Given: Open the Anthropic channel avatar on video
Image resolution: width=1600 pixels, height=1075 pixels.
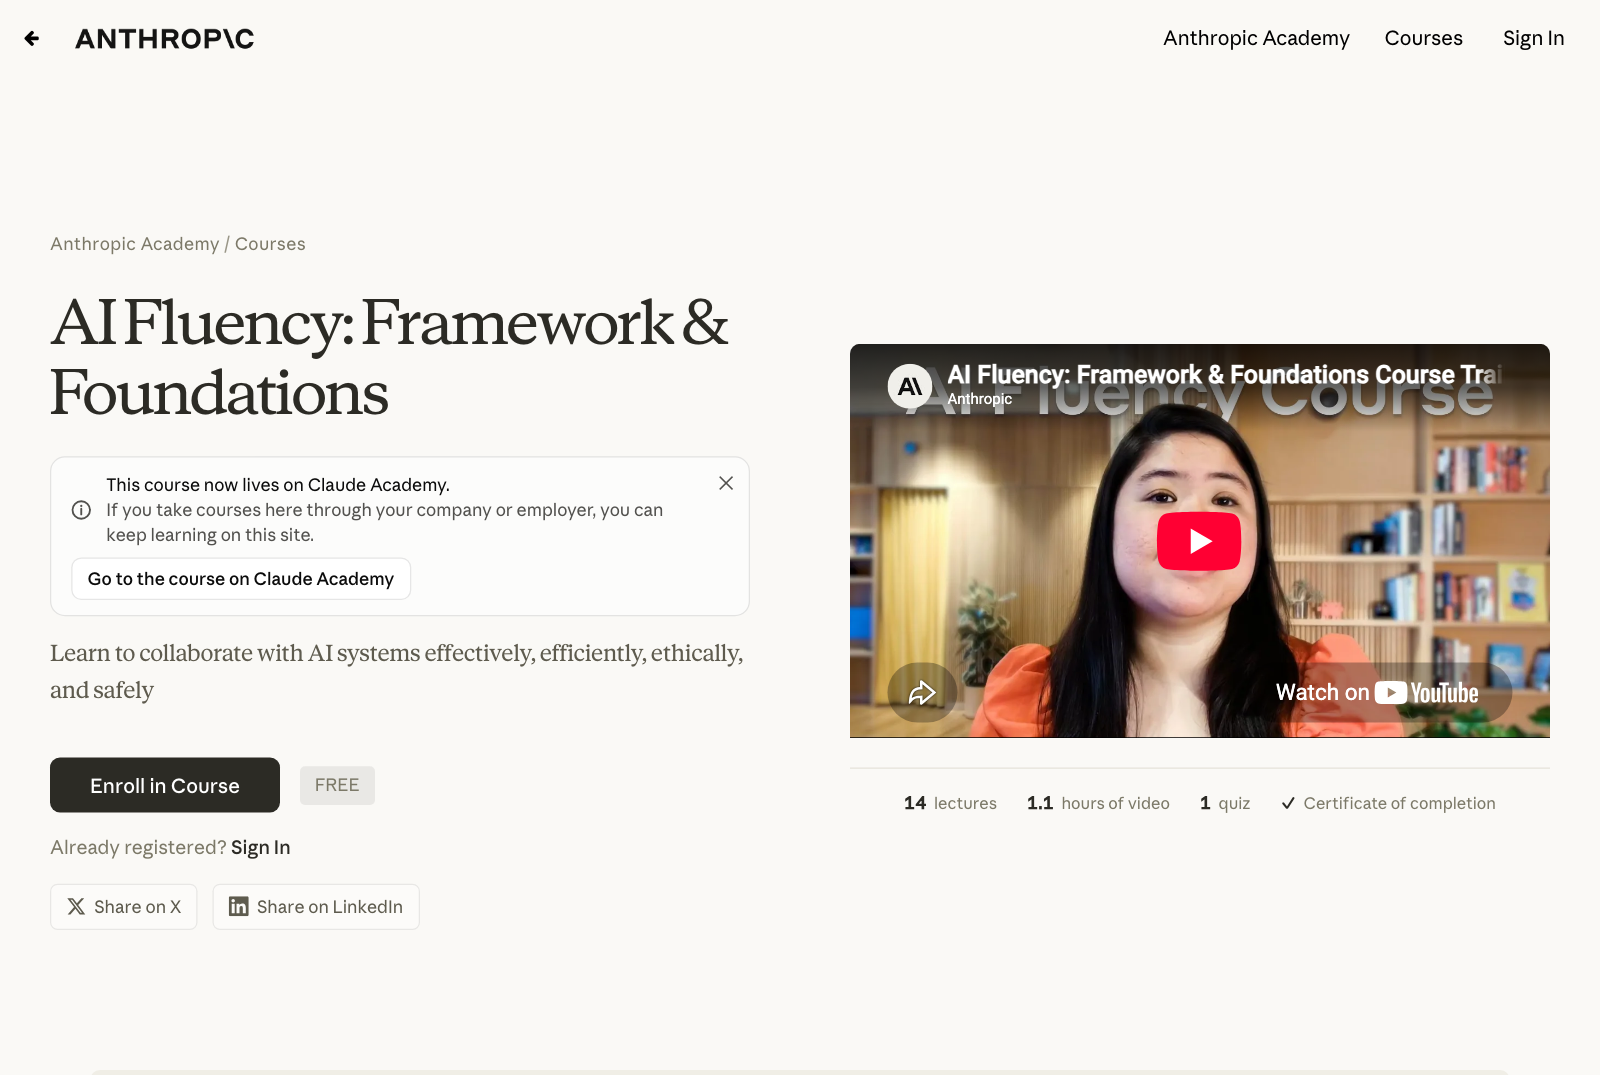Looking at the screenshot, I should (x=910, y=386).
